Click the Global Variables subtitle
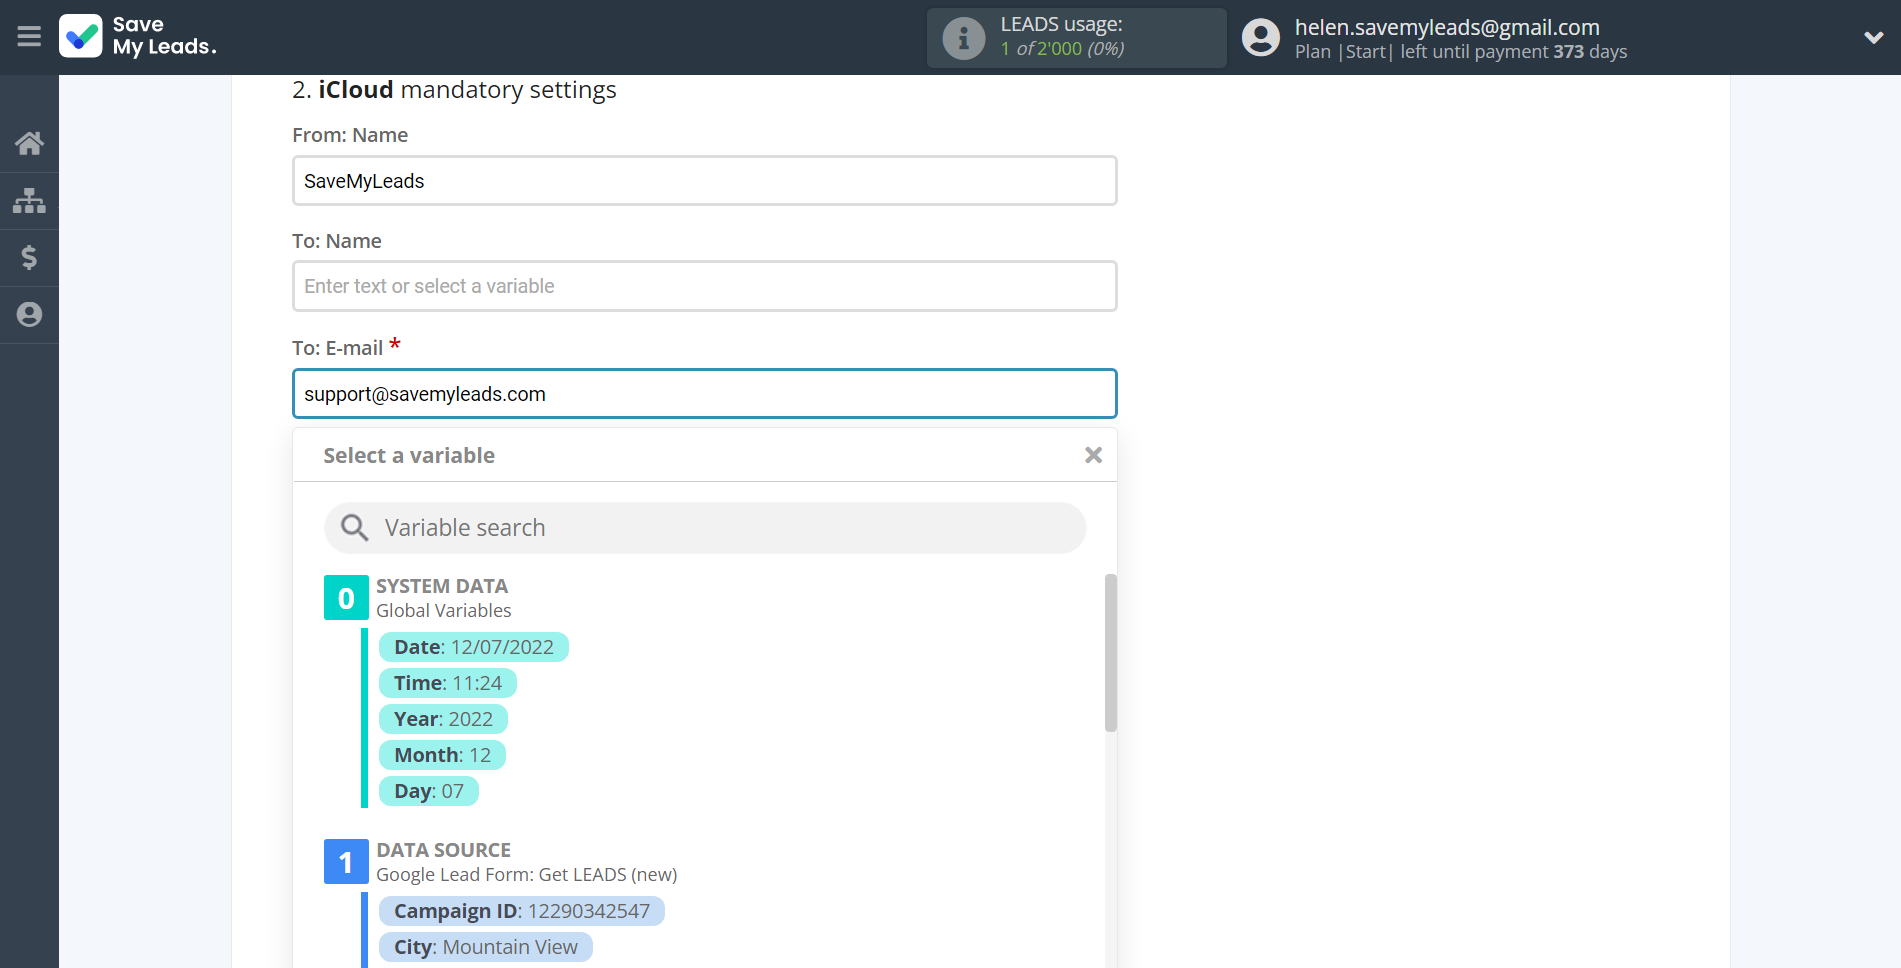 click(x=444, y=611)
